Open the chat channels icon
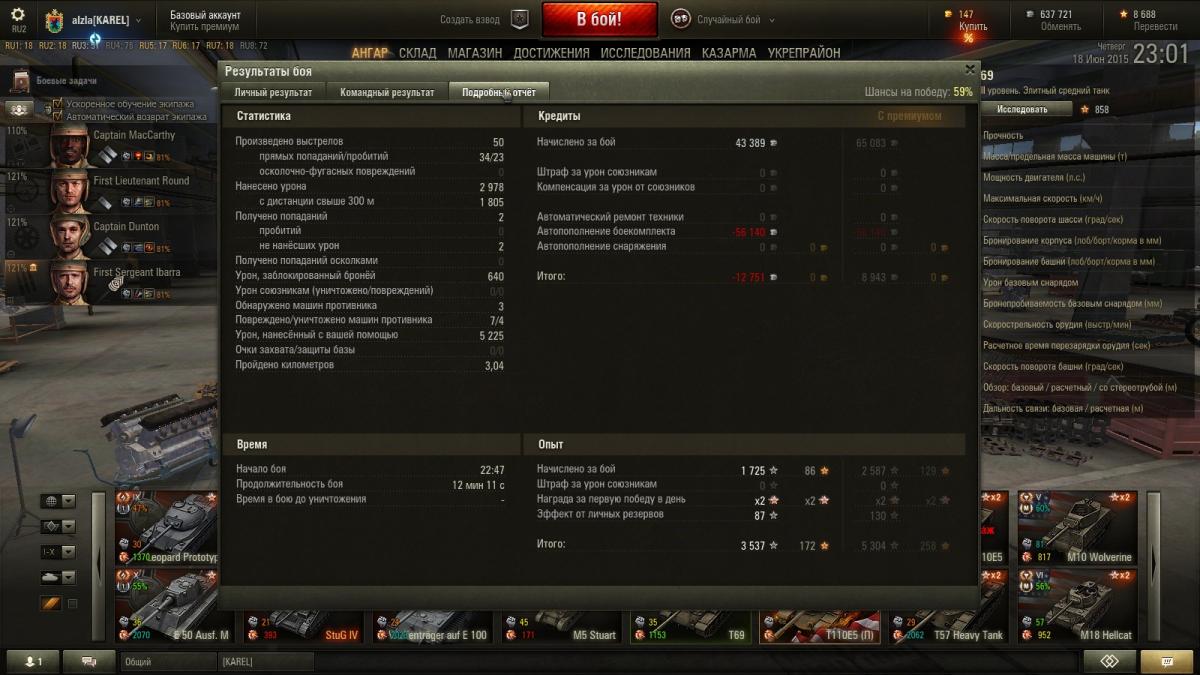Viewport: 1200px width, 675px height. pyautogui.click(x=89, y=661)
